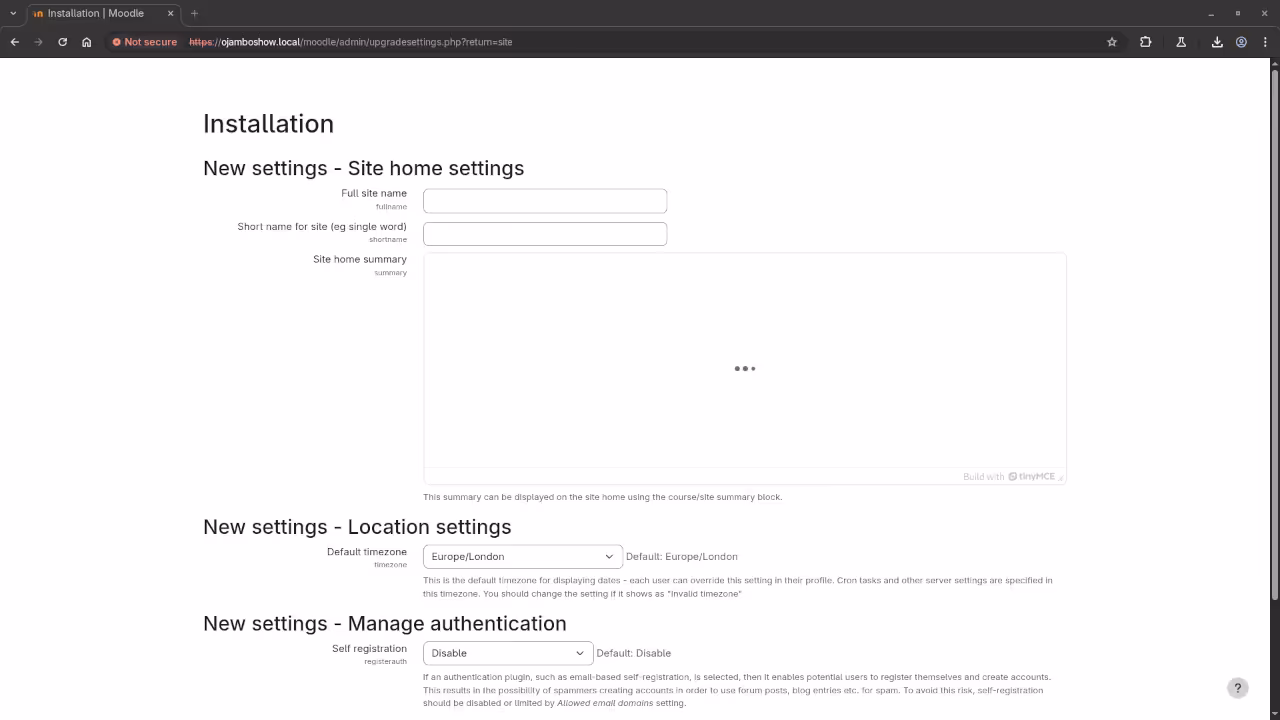Click inside the Site home summary editor
1280x720 pixels.
tap(745, 360)
